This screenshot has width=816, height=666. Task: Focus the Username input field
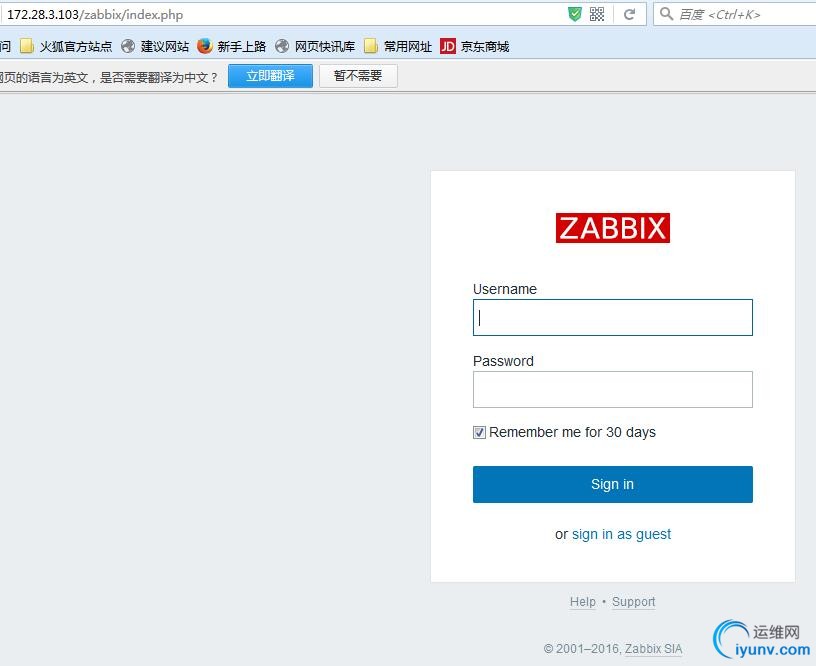613,317
